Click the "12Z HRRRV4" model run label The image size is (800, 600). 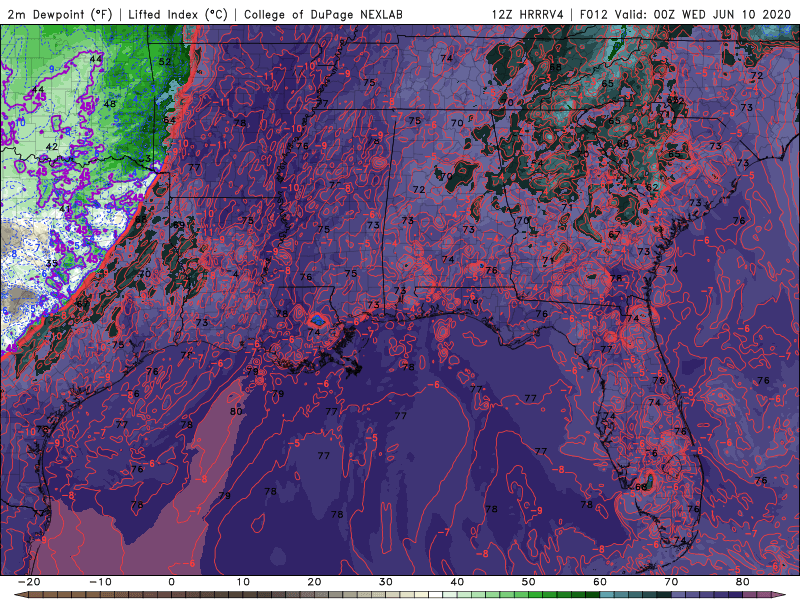click(528, 14)
